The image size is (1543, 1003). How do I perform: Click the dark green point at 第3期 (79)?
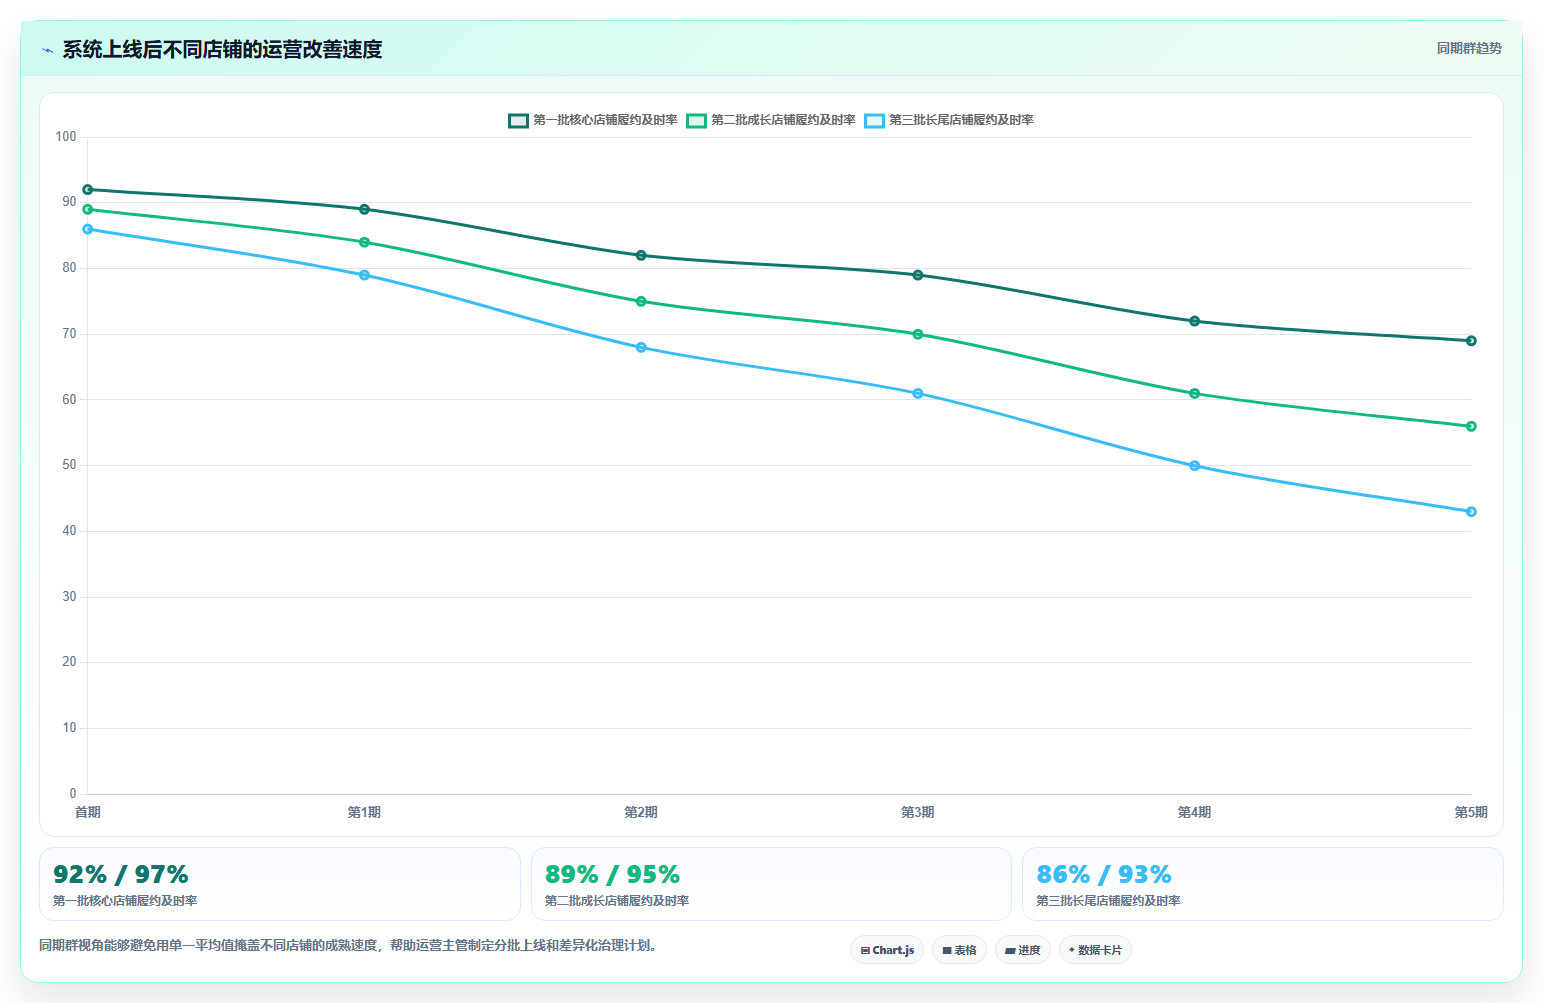tap(918, 275)
